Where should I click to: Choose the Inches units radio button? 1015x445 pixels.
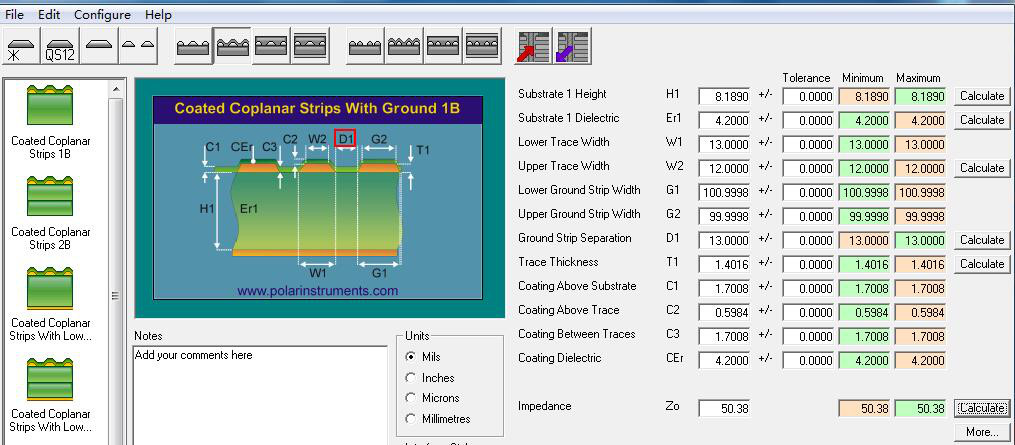point(411,378)
